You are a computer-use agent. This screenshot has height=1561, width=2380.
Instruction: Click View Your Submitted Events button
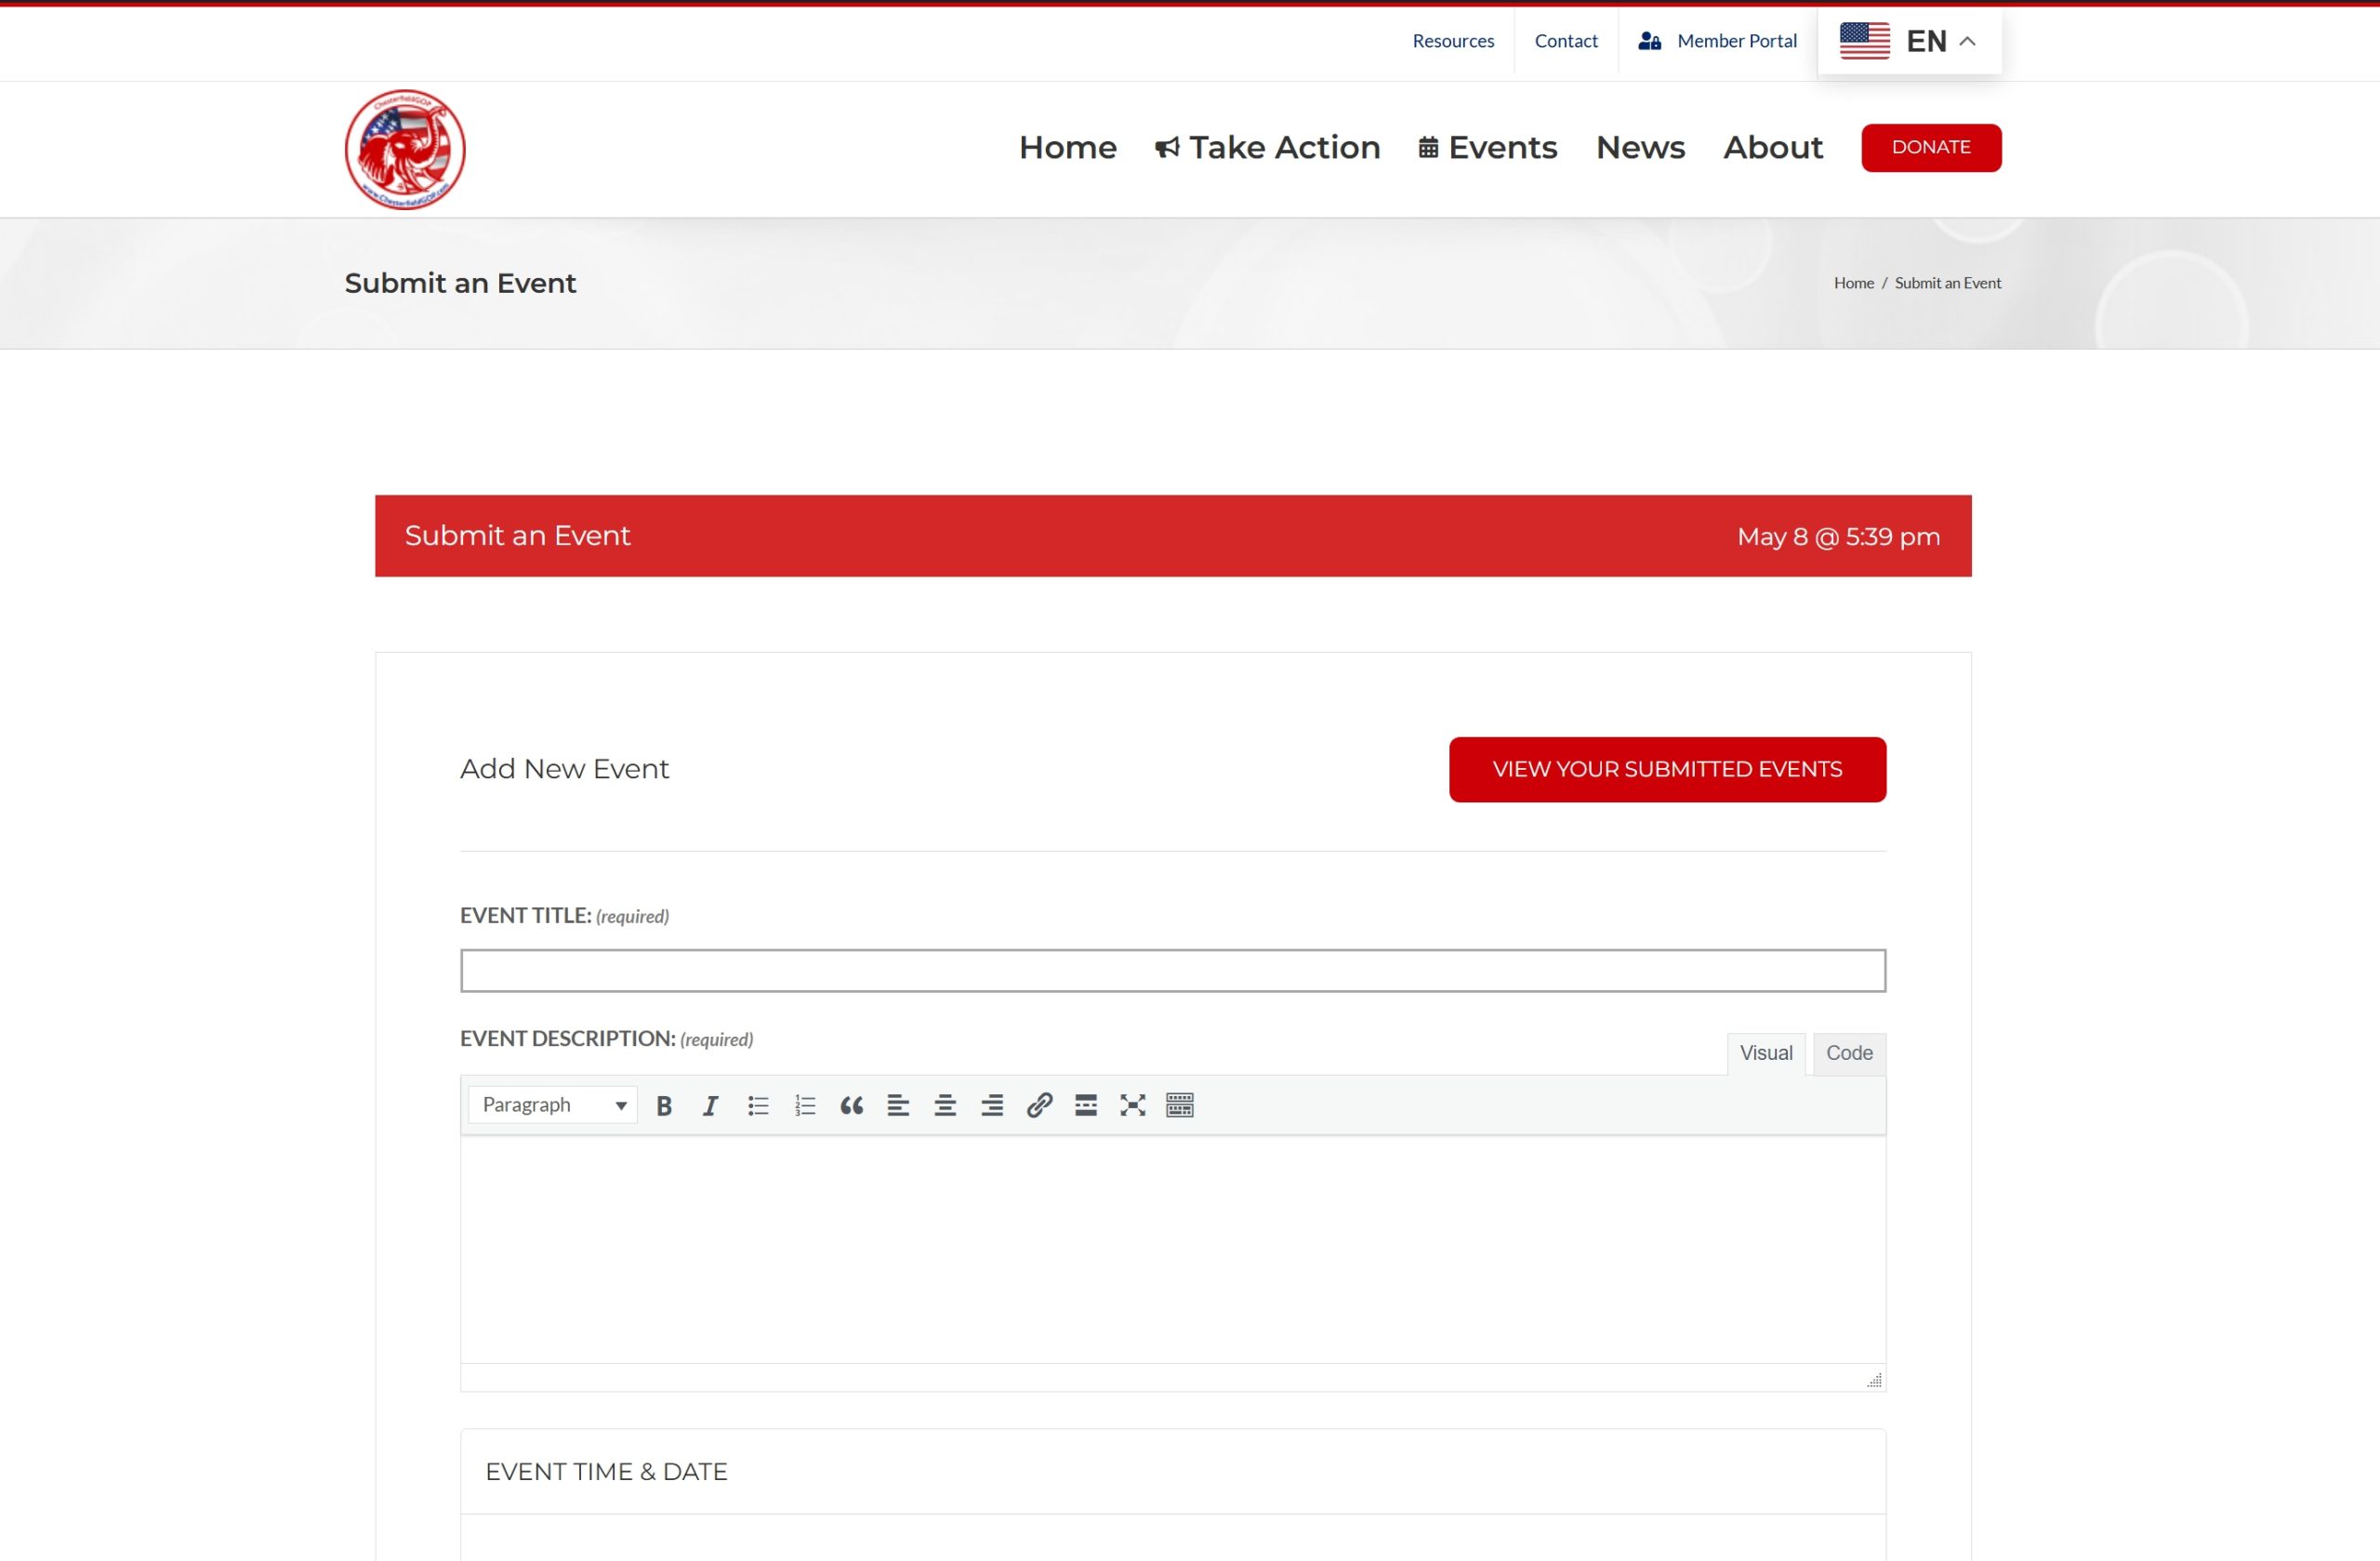coord(1667,769)
